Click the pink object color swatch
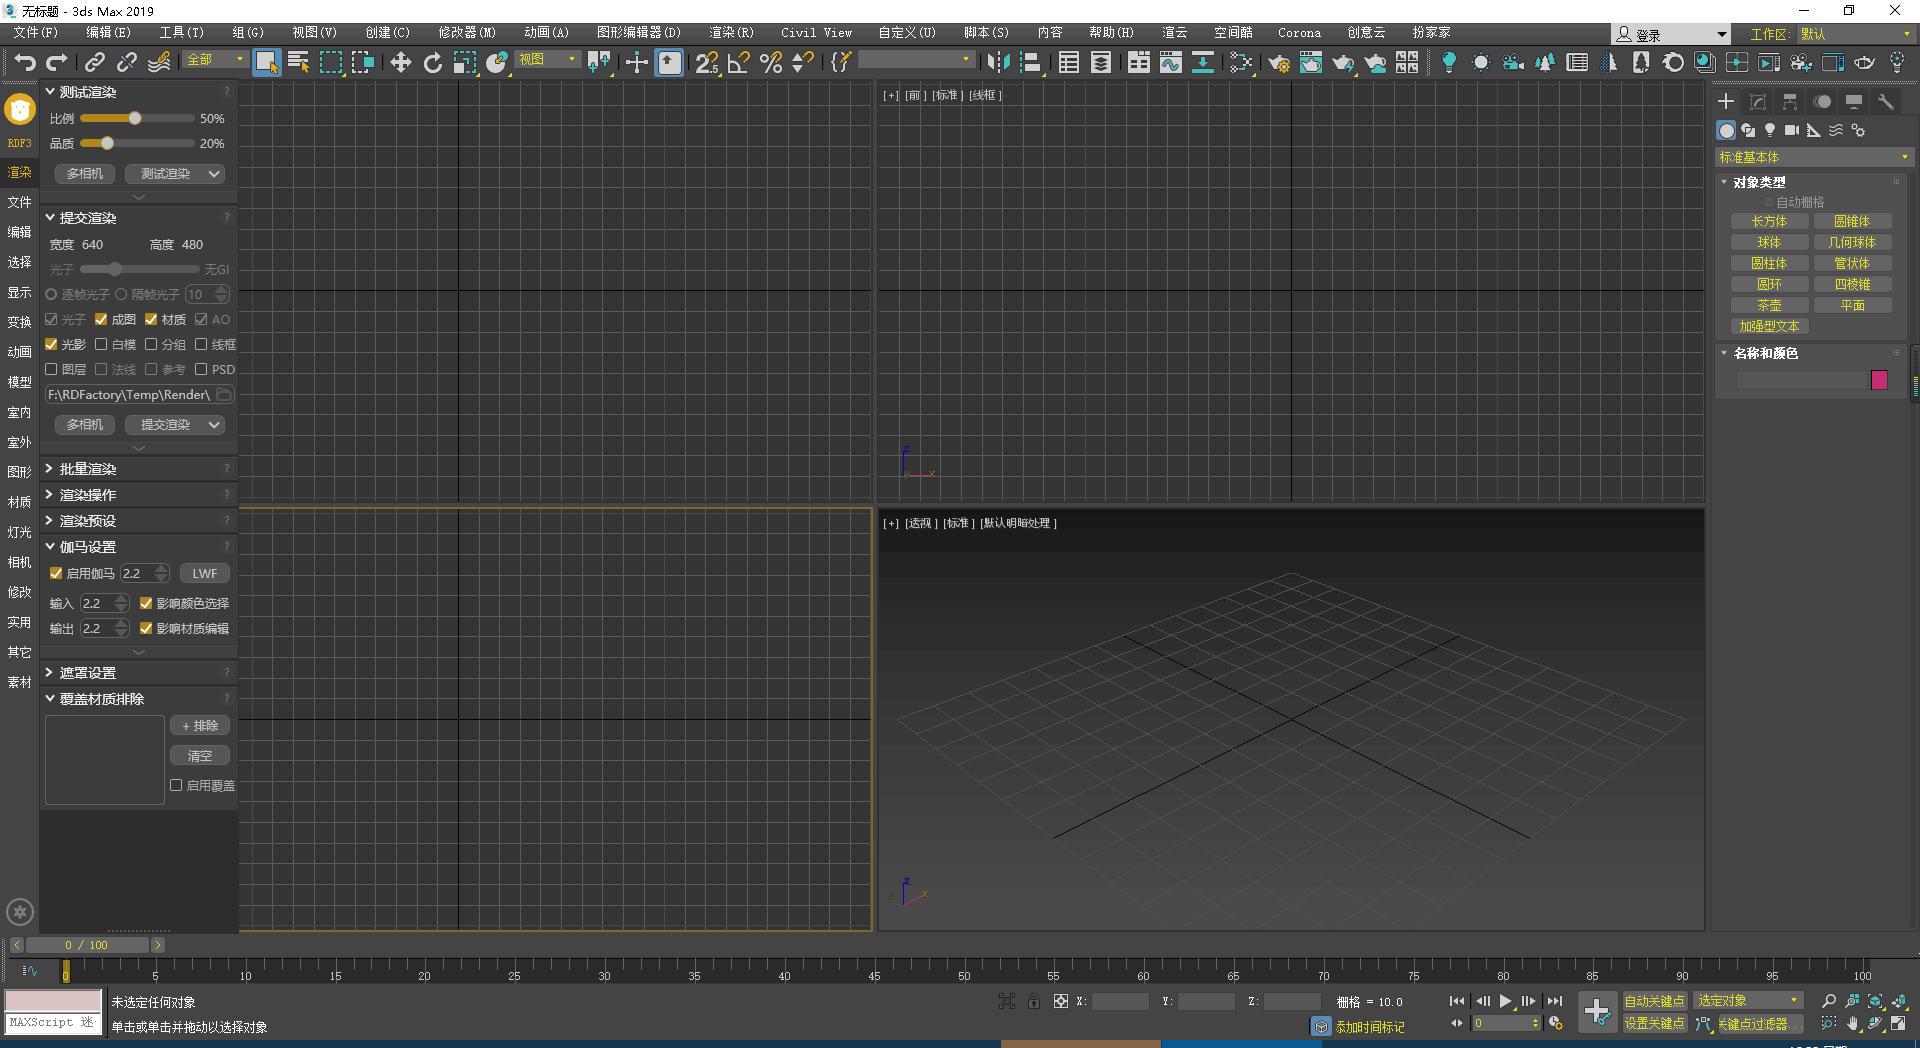 click(x=1879, y=380)
